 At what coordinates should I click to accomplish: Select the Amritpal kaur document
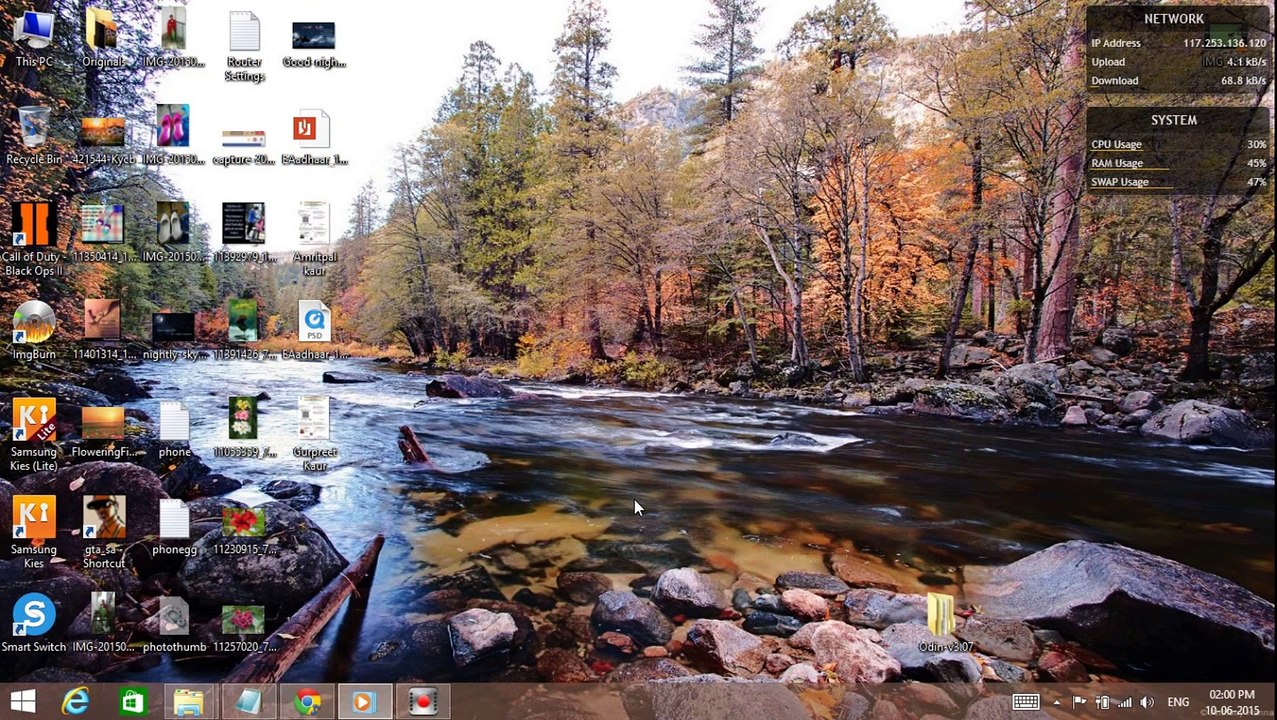314,240
